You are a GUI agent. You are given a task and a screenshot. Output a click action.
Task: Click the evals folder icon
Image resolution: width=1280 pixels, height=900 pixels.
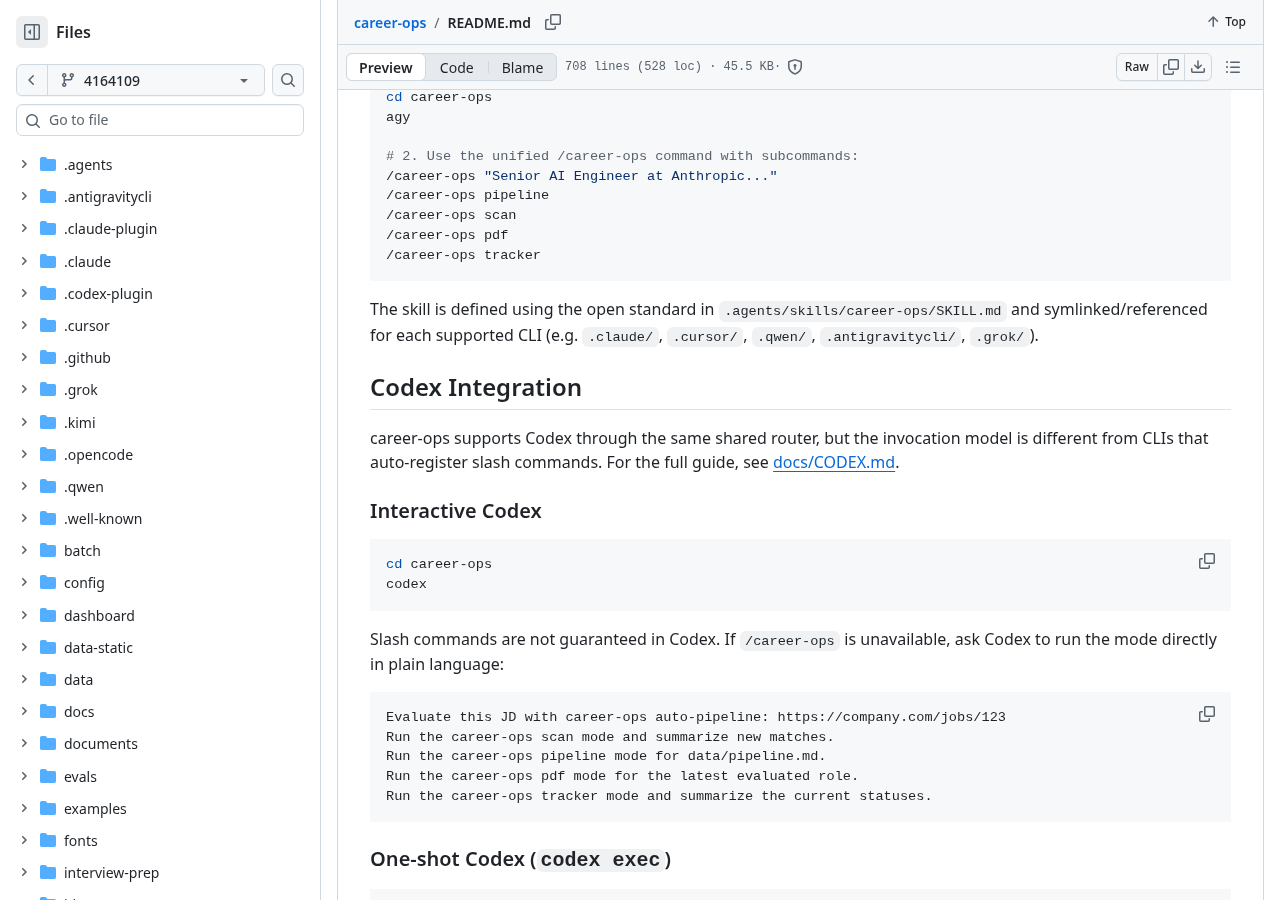[x=48, y=776]
